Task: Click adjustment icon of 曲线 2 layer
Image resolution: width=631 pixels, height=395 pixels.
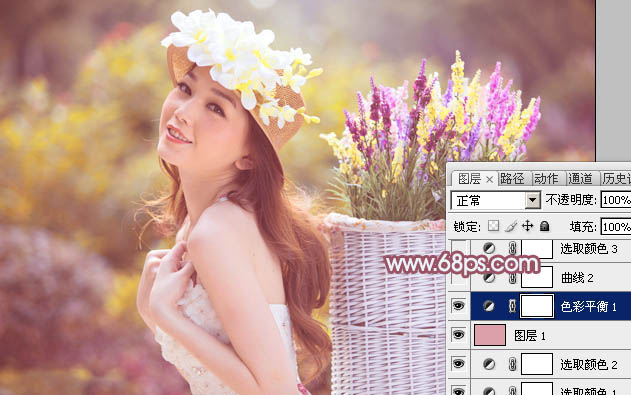Action: (x=489, y=278)
